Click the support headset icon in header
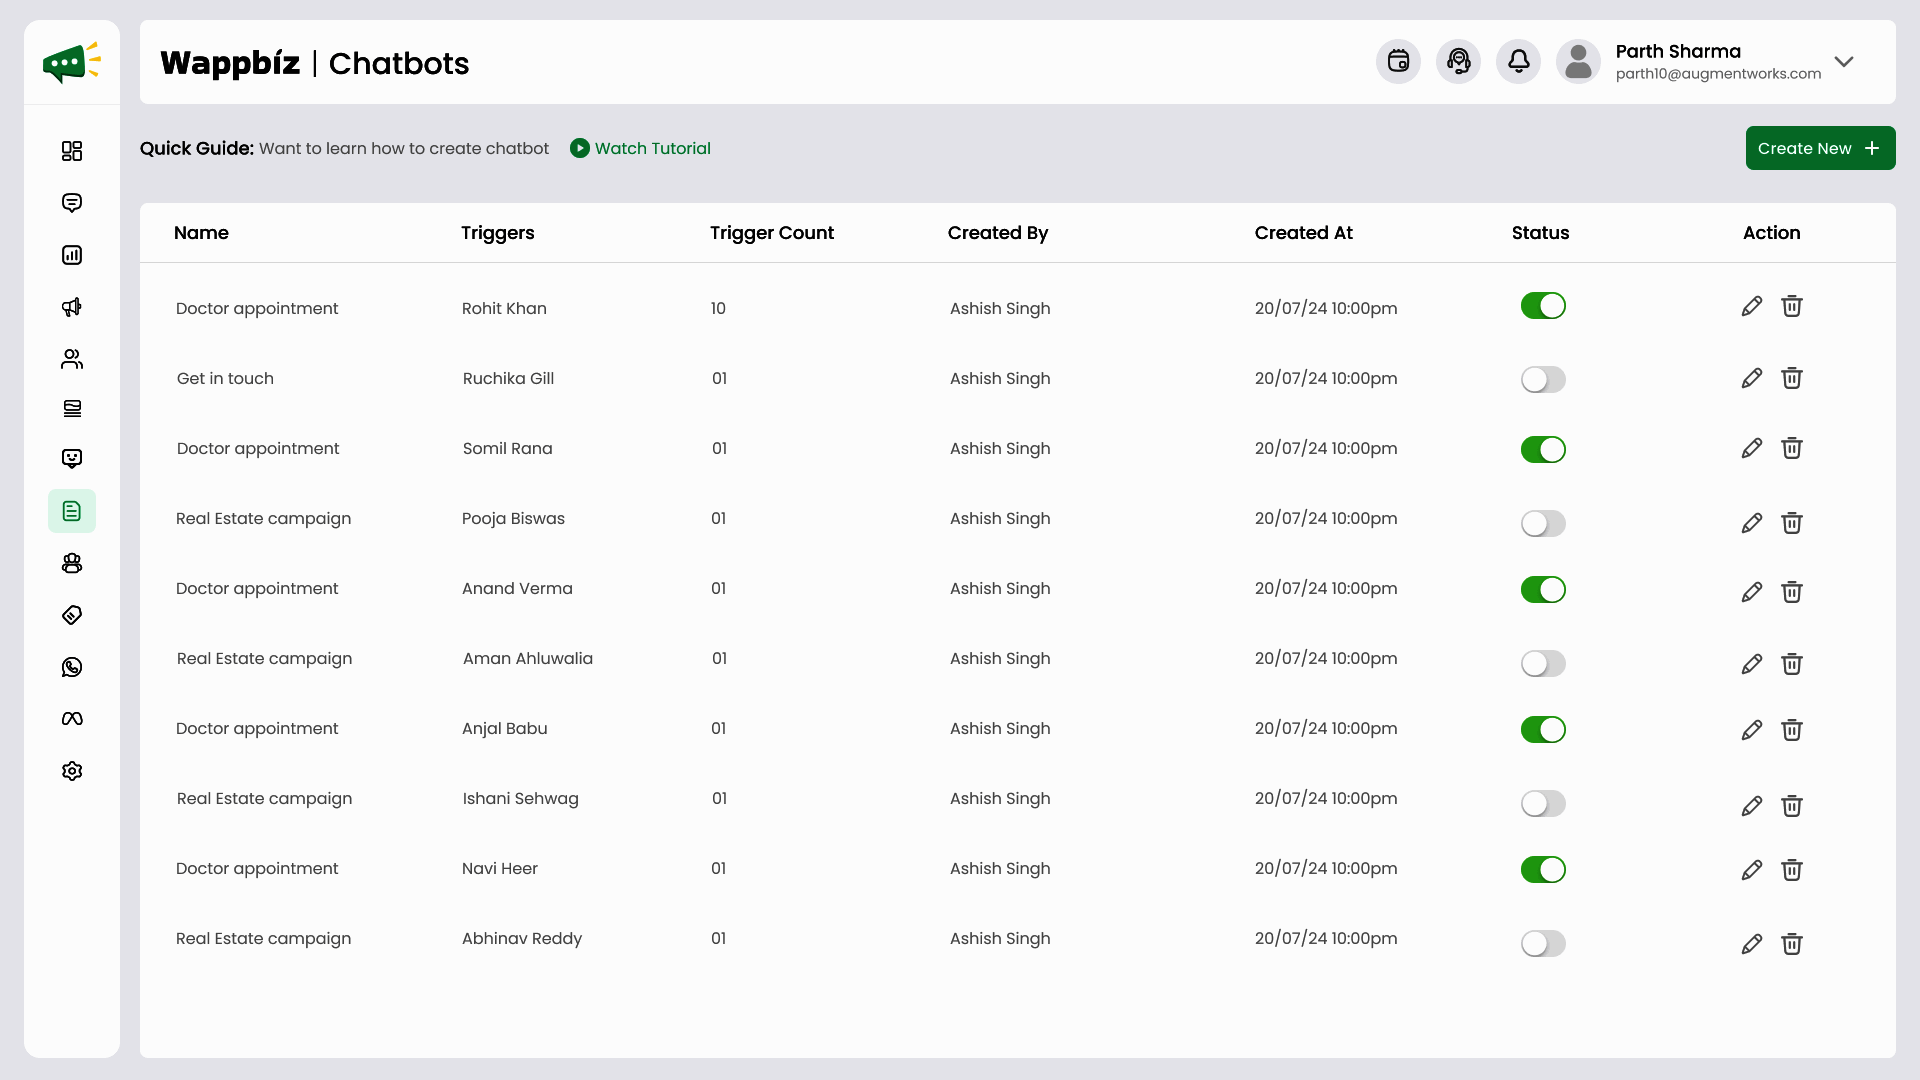 pos(1458,62)
